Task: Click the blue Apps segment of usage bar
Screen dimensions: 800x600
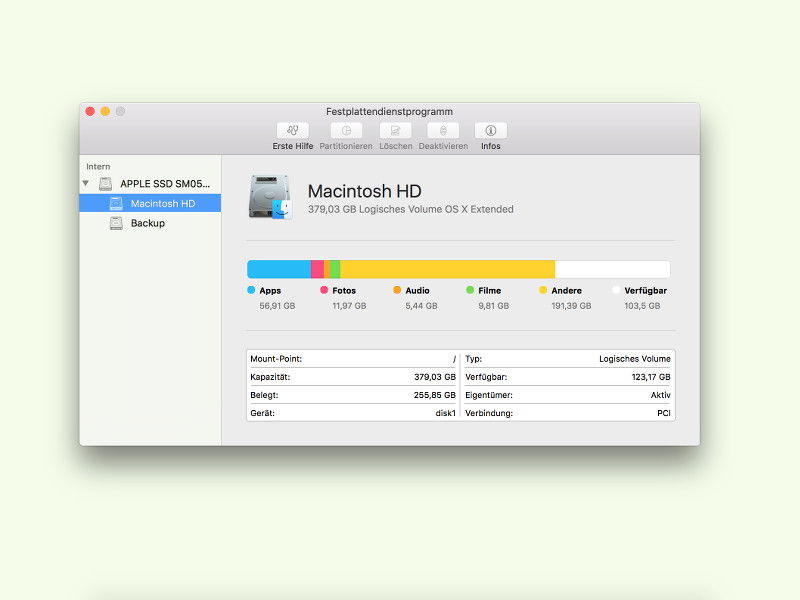Action: click(x=279, y=269)
